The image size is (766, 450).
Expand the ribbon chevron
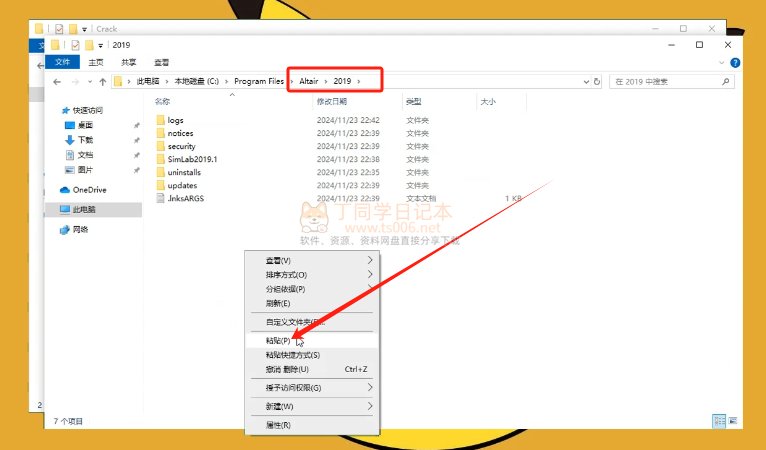click(722, 63)
